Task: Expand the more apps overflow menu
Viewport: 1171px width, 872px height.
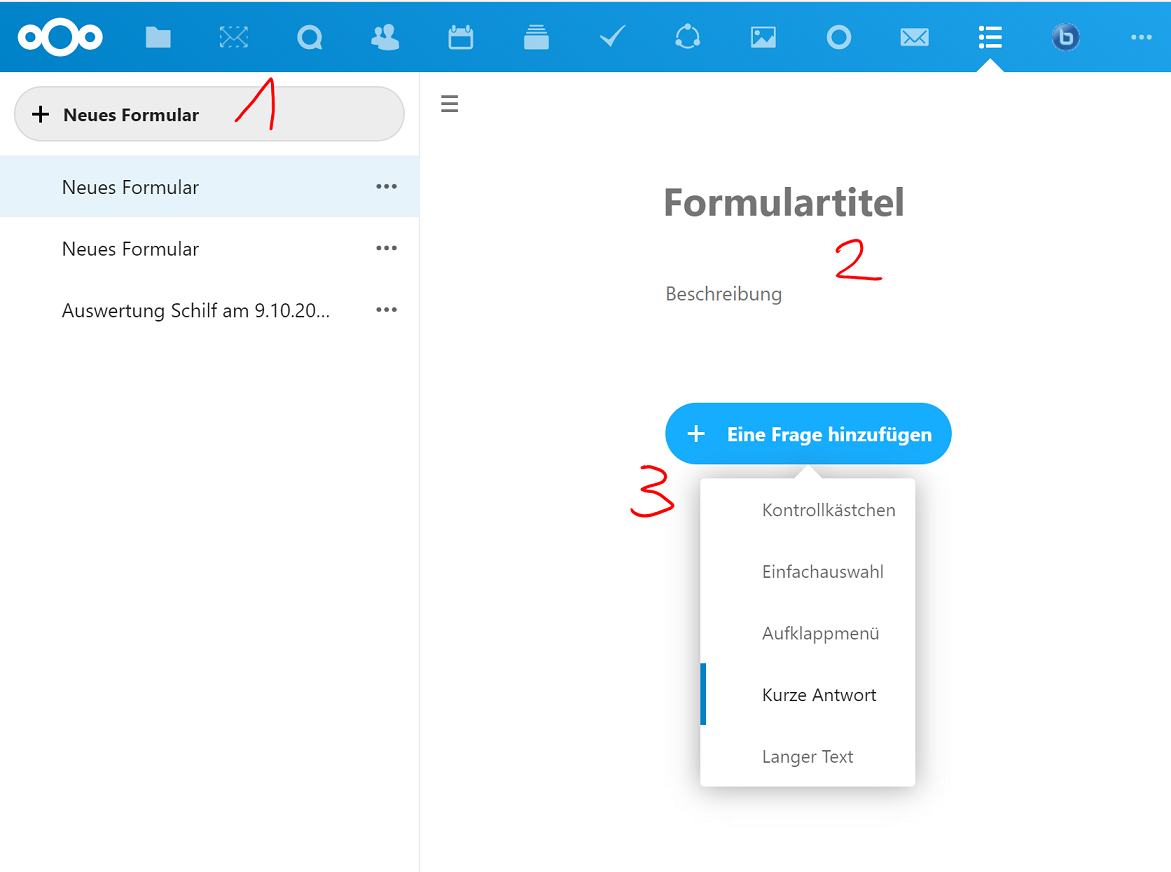Action: click(1141, 38)
